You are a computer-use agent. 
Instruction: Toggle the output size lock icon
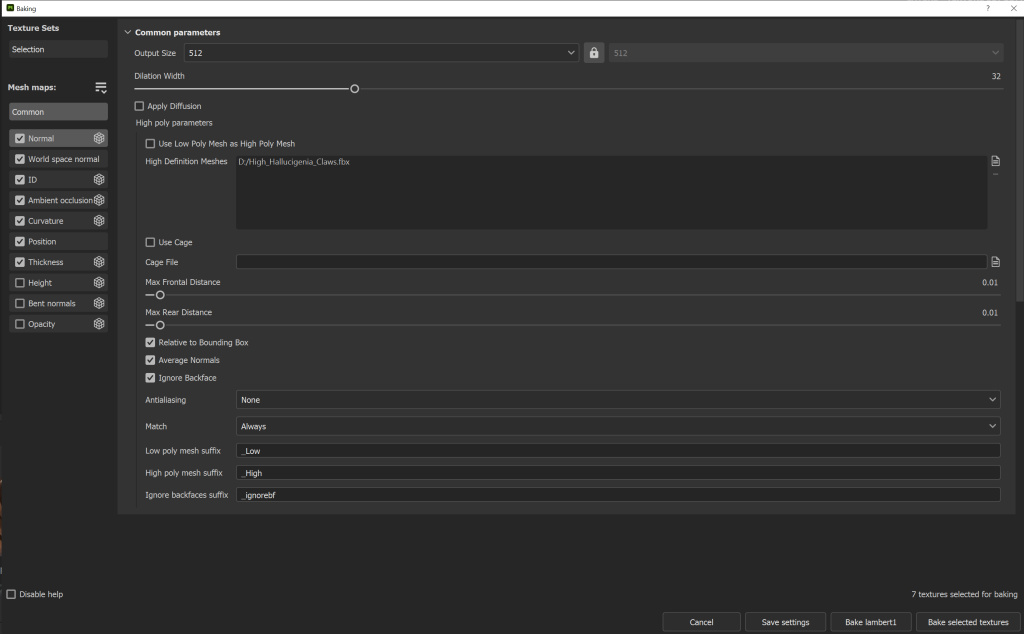click(594, 53)
